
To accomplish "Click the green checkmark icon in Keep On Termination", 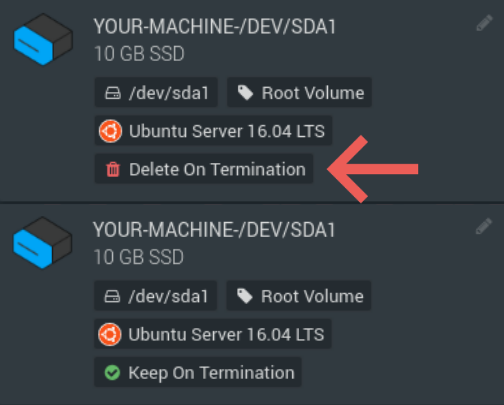I will coord(112,372).
